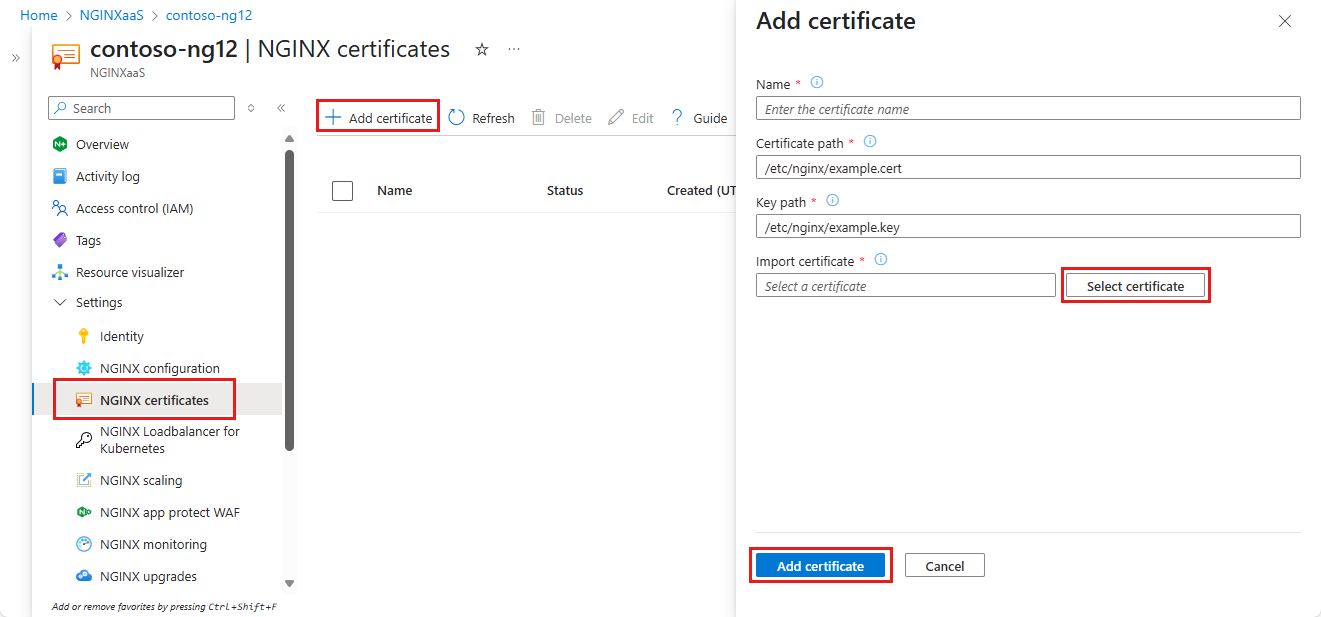Select NGINX configuration in Settings
Screen dimensions: 1321x617
pyautogui.click(x=160, y=368)
